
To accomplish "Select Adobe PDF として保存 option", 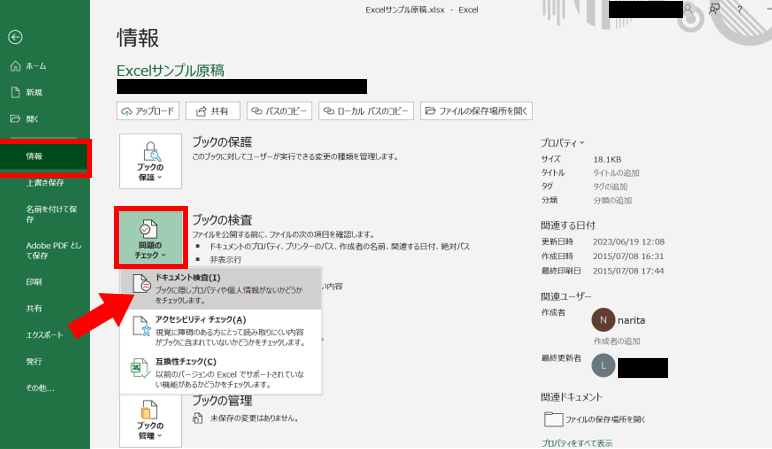I will point(53,250).
